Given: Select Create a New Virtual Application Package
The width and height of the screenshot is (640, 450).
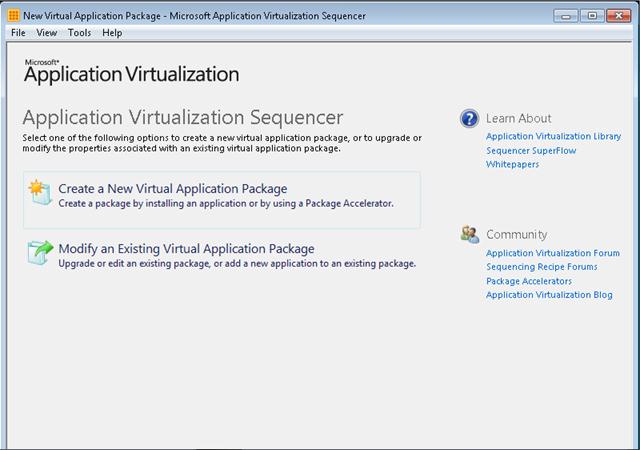Looking at the screenshot, I should [172, 188].
